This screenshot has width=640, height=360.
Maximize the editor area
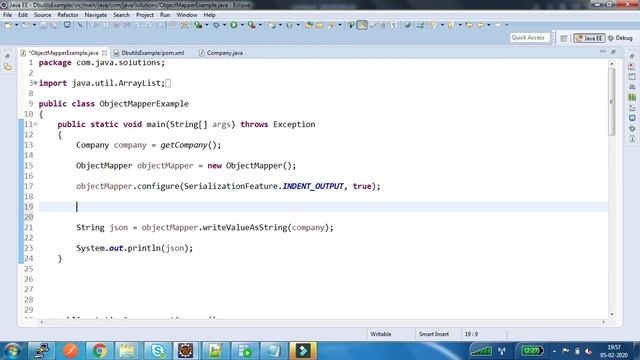tap(613, 52)
